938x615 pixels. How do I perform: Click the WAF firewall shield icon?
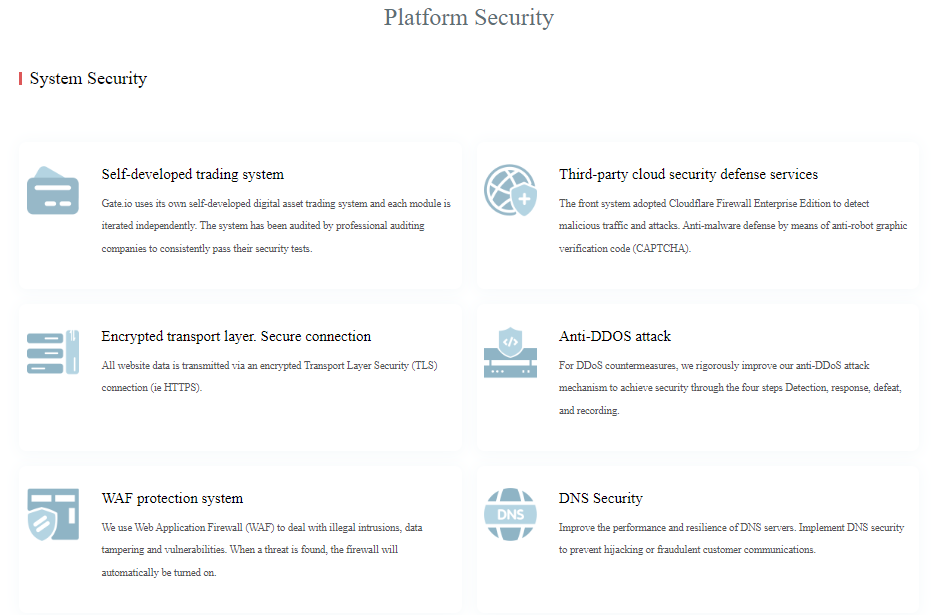(53, 514)
